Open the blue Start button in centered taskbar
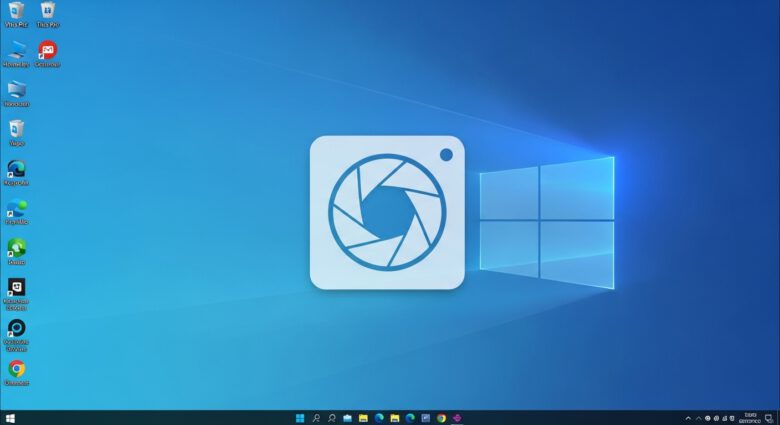This screenshot has width=780, height=425. [x=300, y=418]
